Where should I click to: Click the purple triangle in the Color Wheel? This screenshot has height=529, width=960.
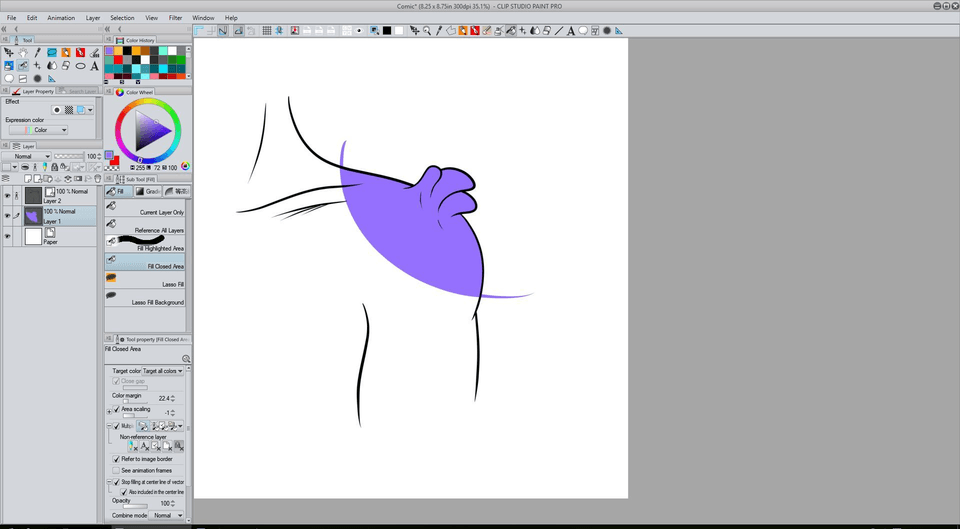click(x=149, y=130)
